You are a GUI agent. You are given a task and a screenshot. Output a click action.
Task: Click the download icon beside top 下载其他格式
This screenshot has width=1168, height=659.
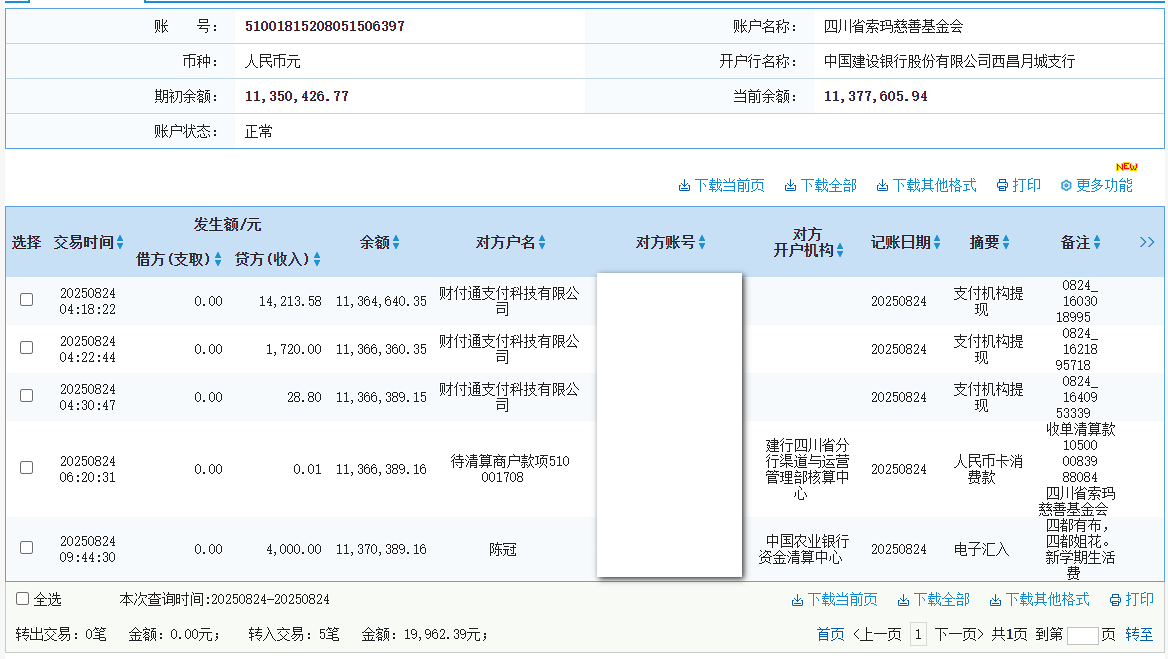tap(882, 186)
